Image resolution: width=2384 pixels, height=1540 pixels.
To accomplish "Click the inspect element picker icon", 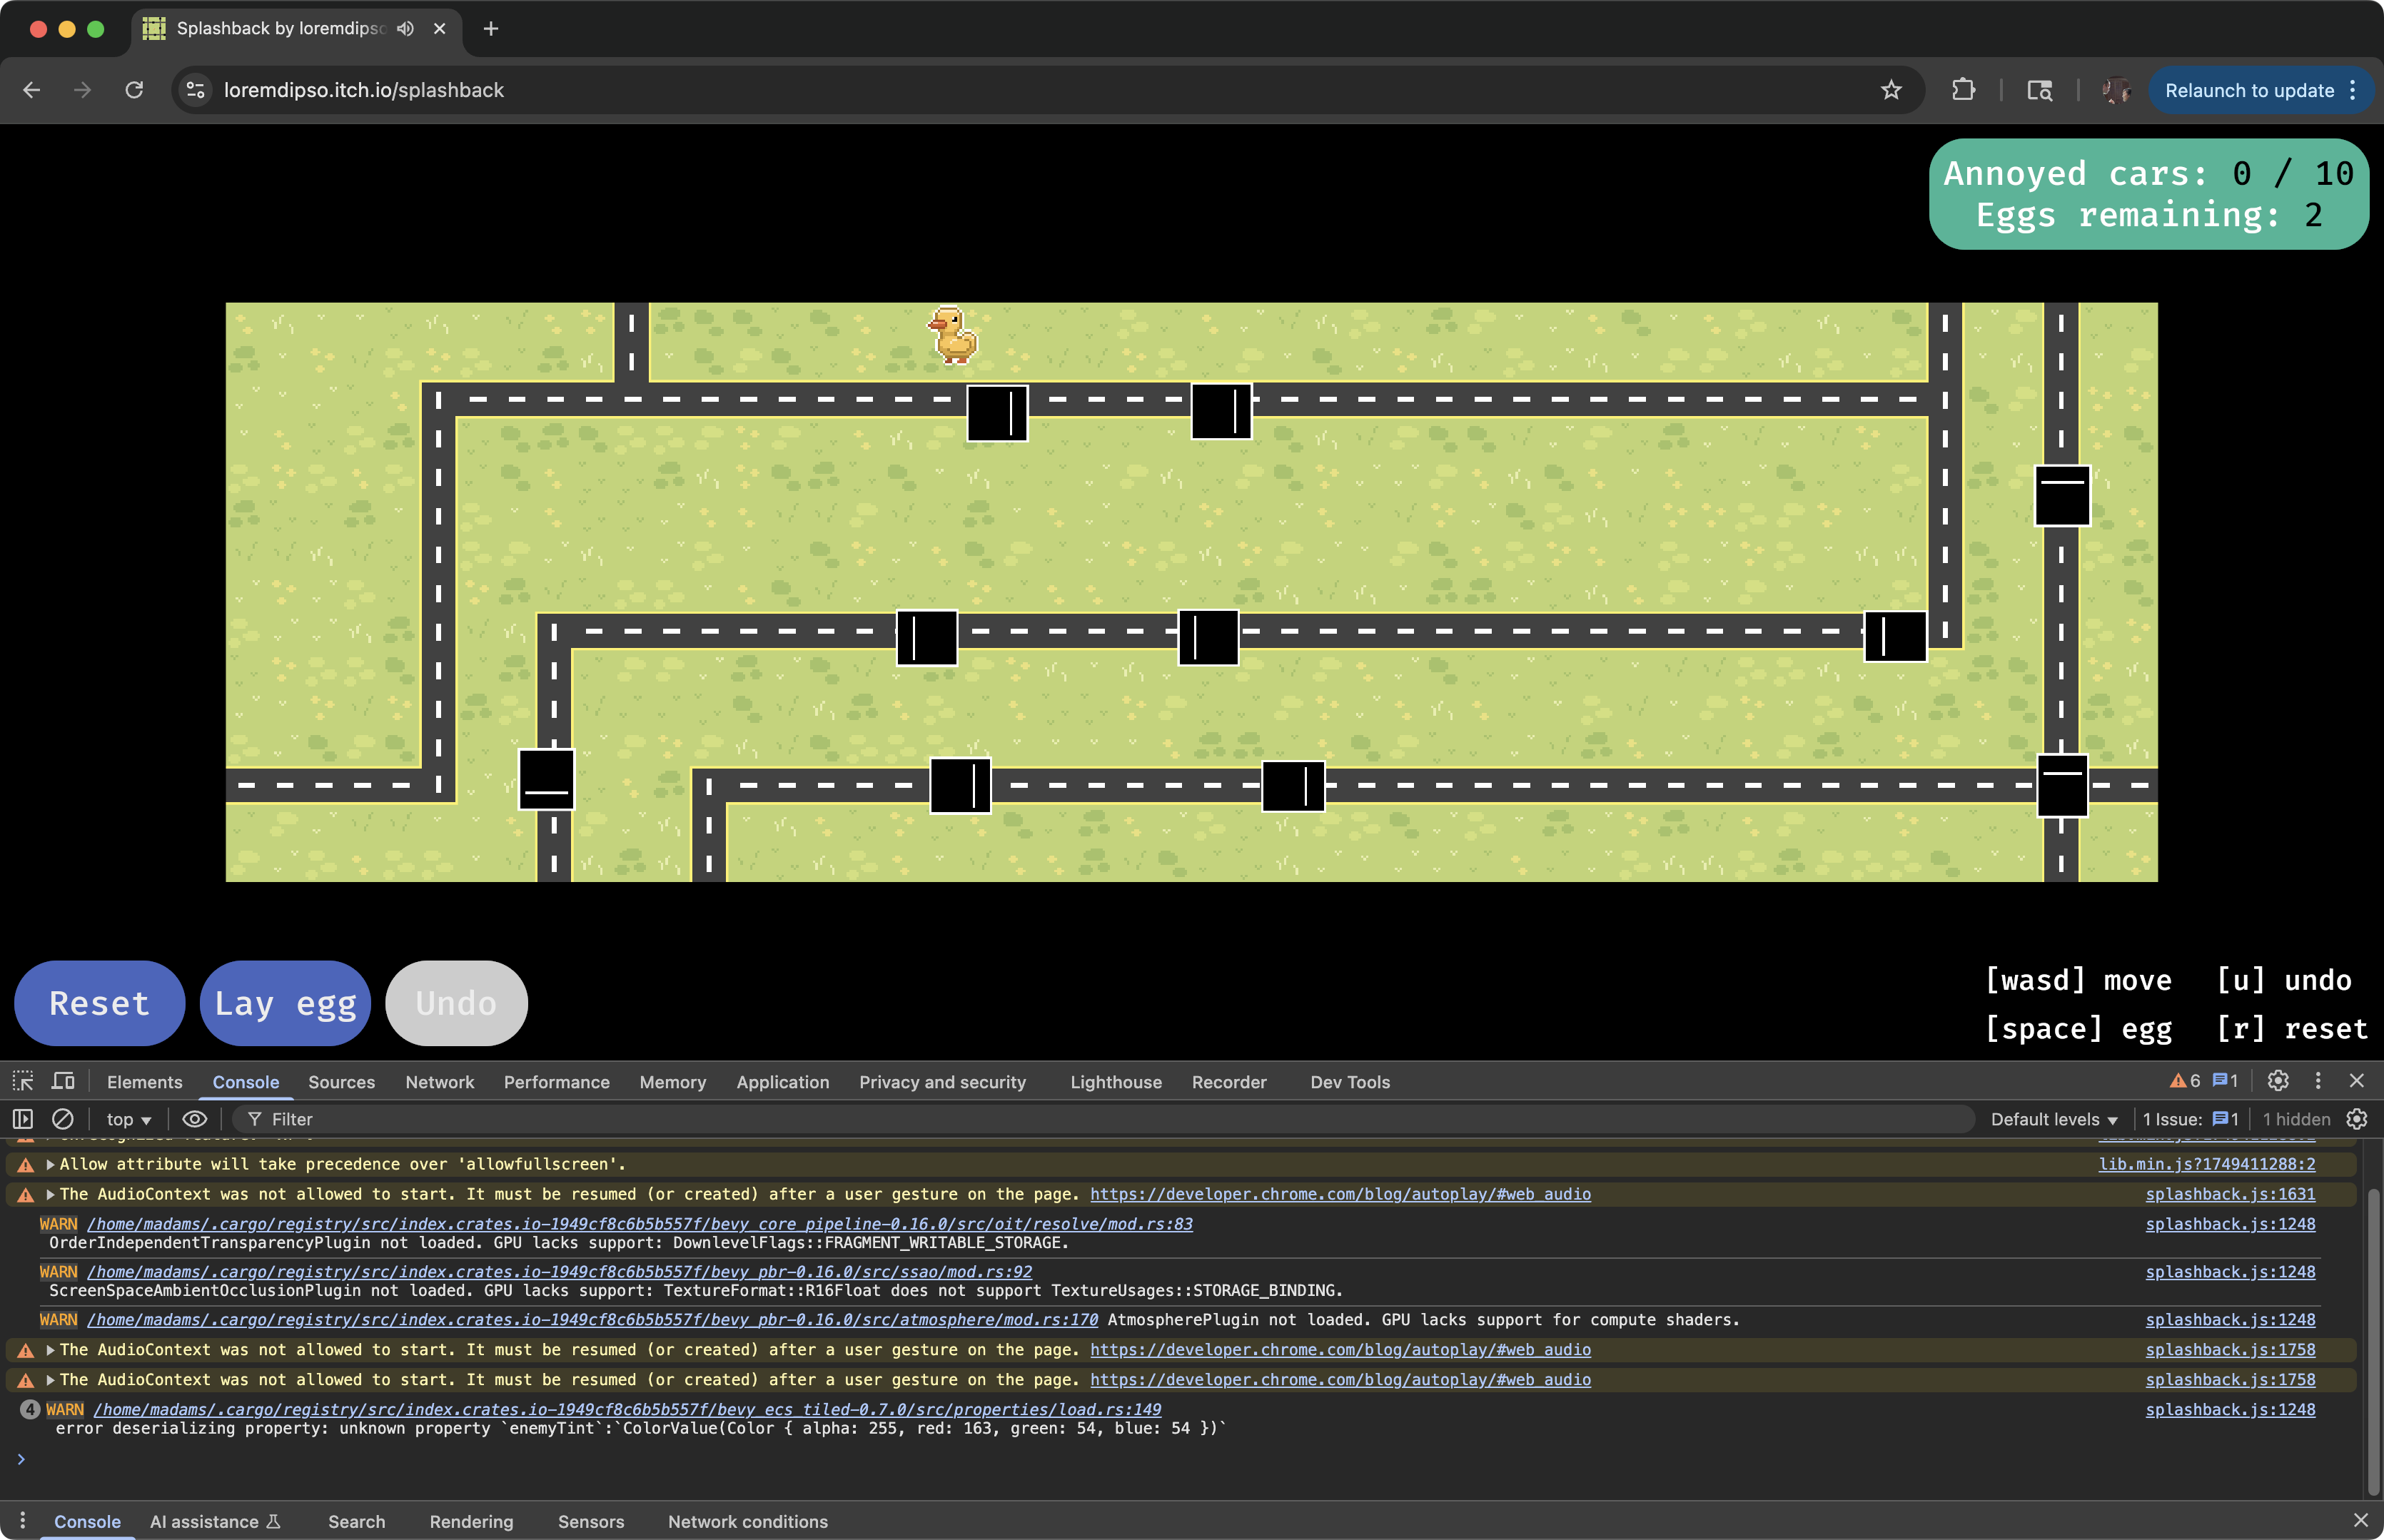I will click(23, 1081).
